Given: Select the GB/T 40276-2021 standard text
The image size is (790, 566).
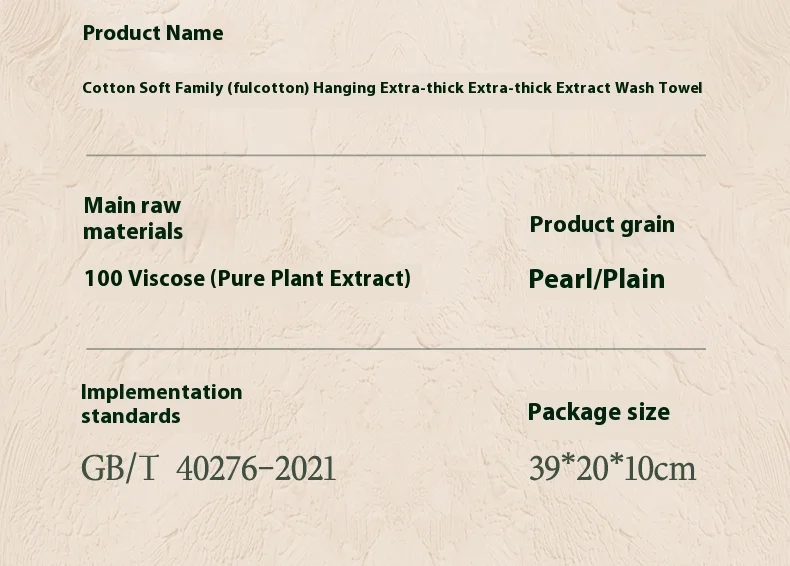Looking at the screenshot, I should [x=208, y=468].
